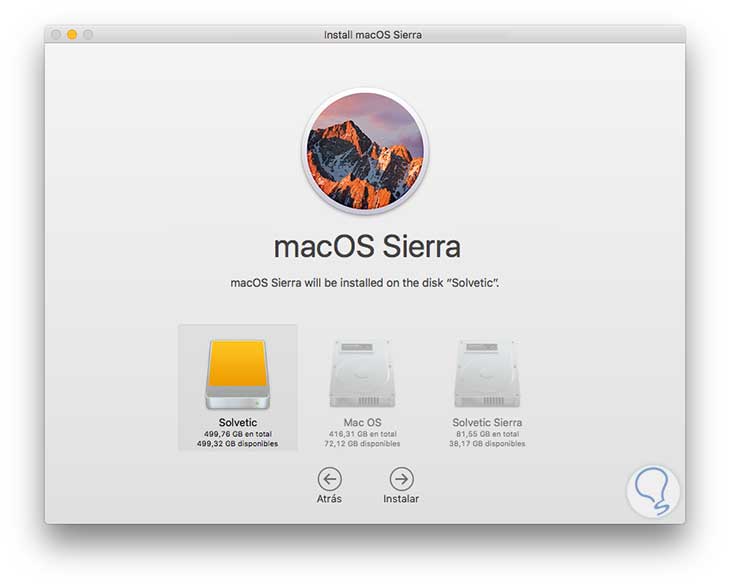The height and width of the screenshot is (588, 730).
Task: Click the Atrás label
Action: 329,499
